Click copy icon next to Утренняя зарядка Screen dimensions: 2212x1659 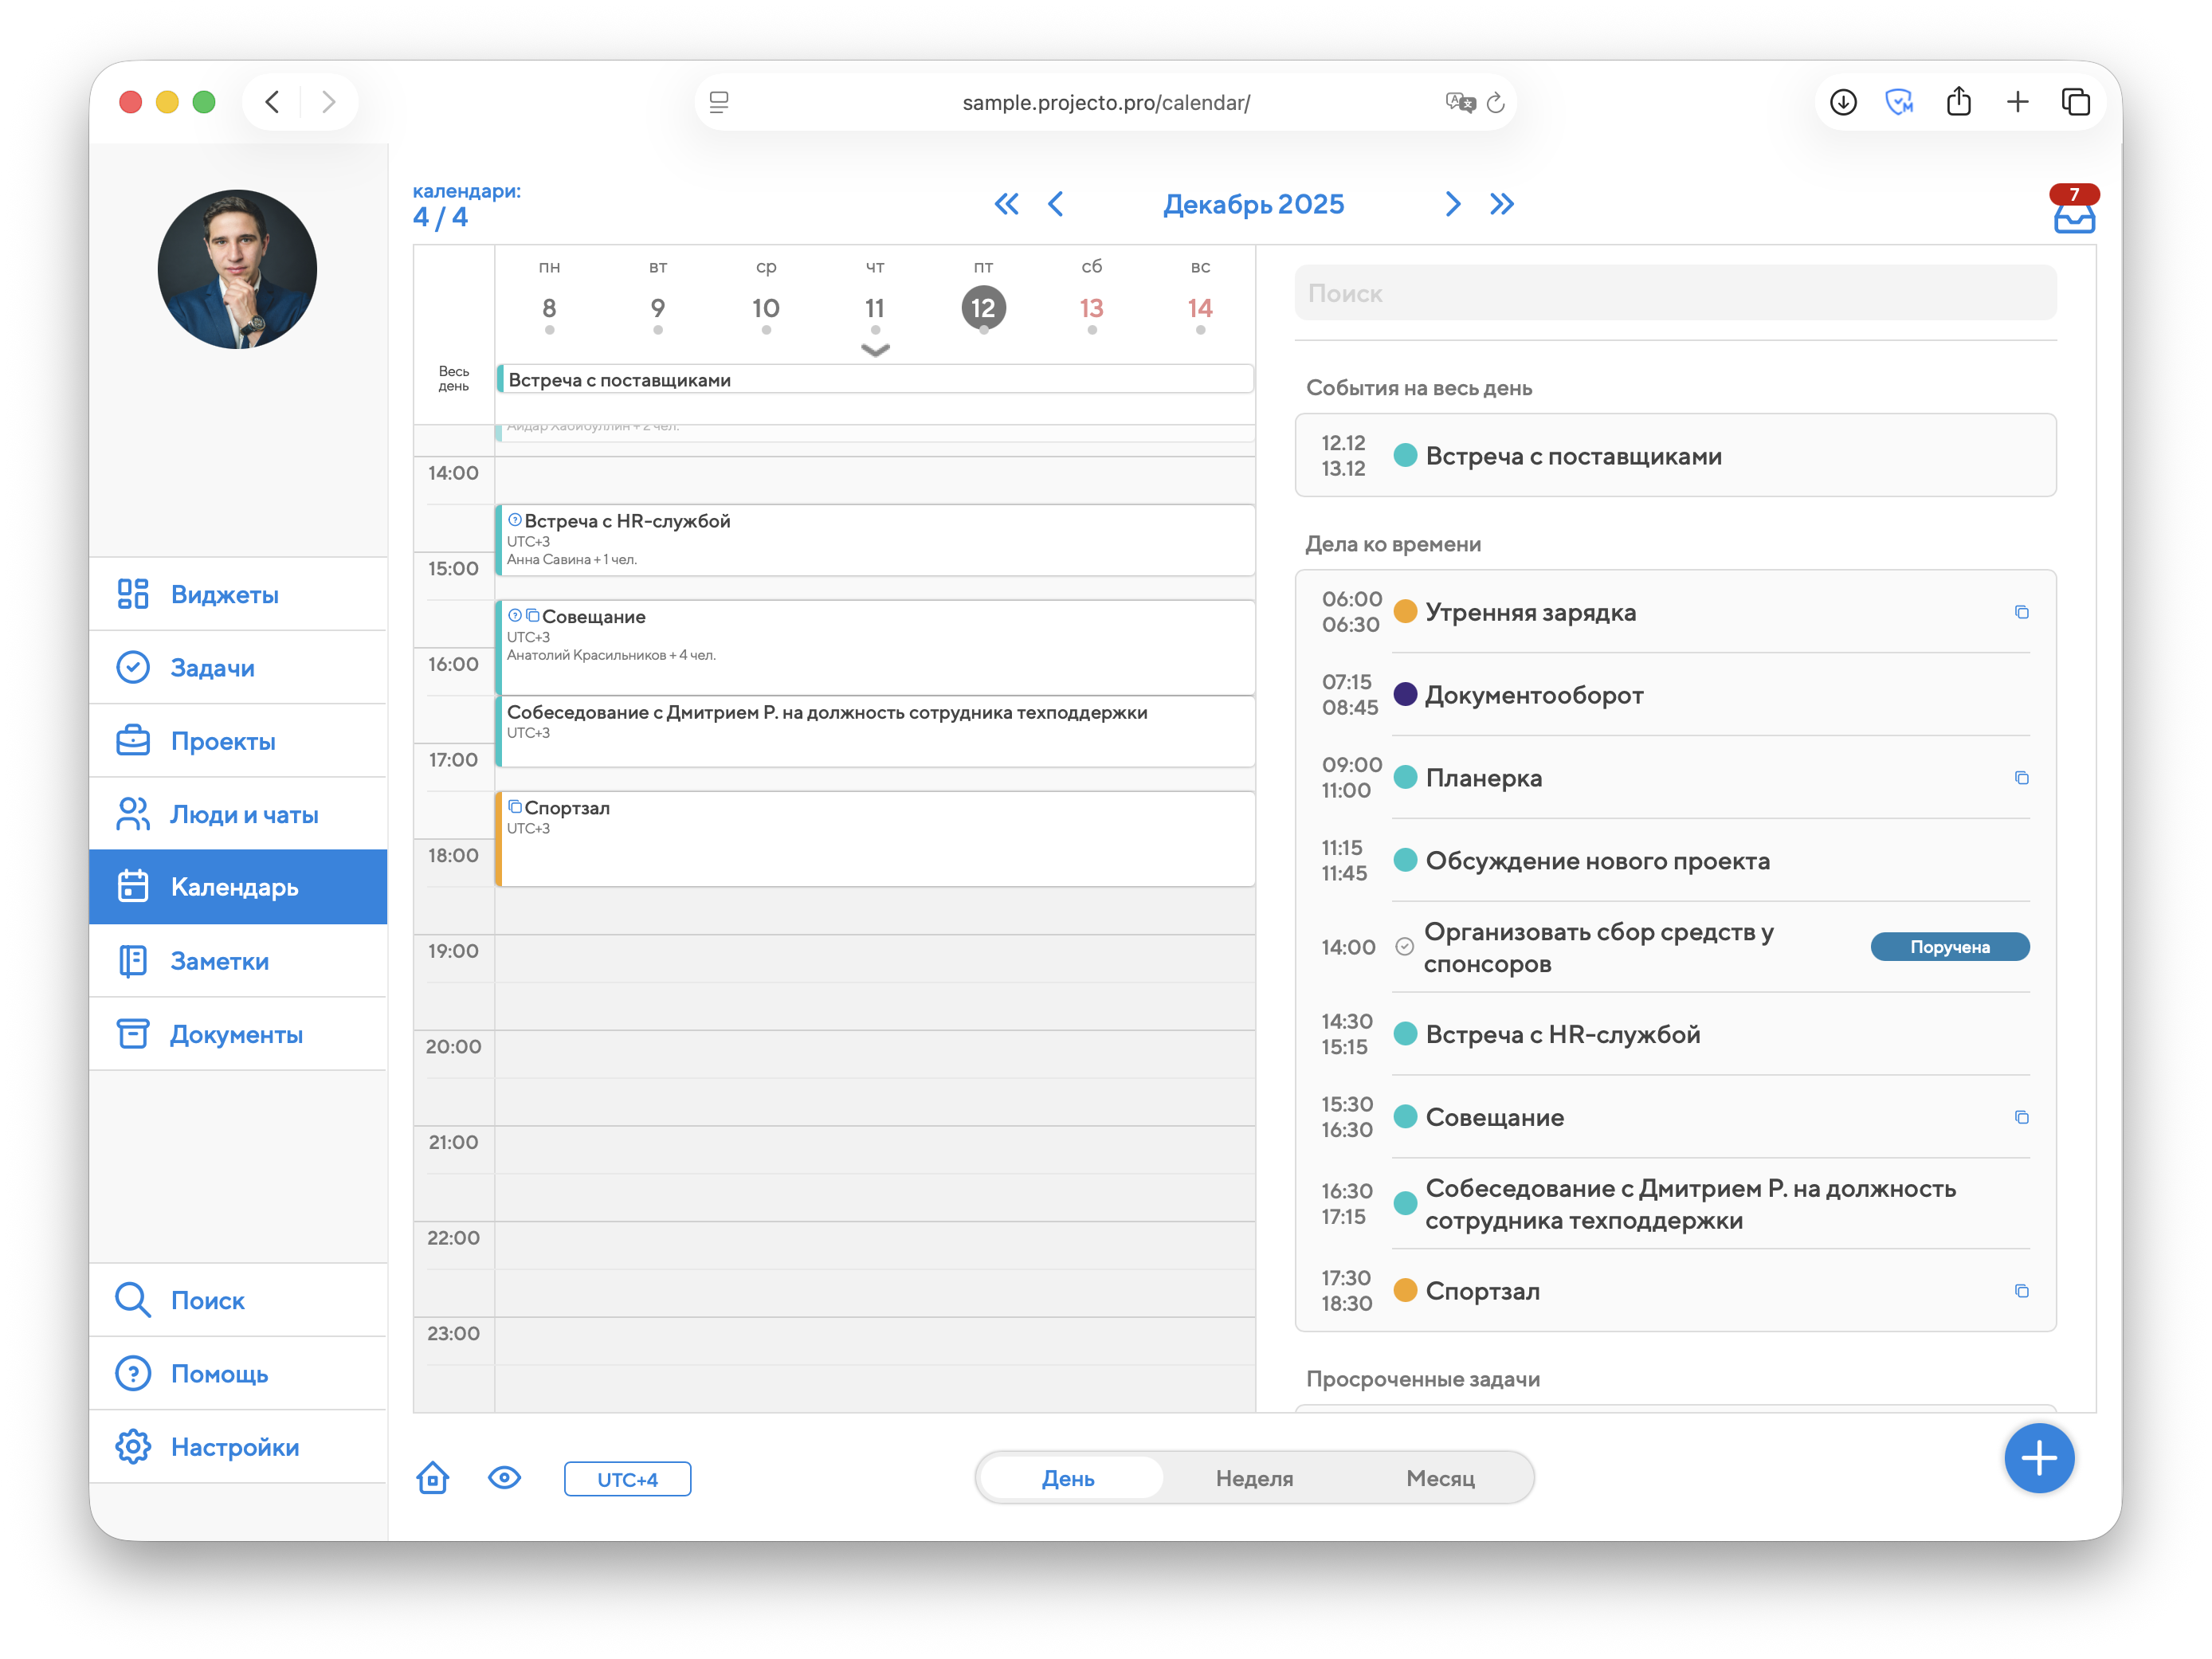(2021, 612)
